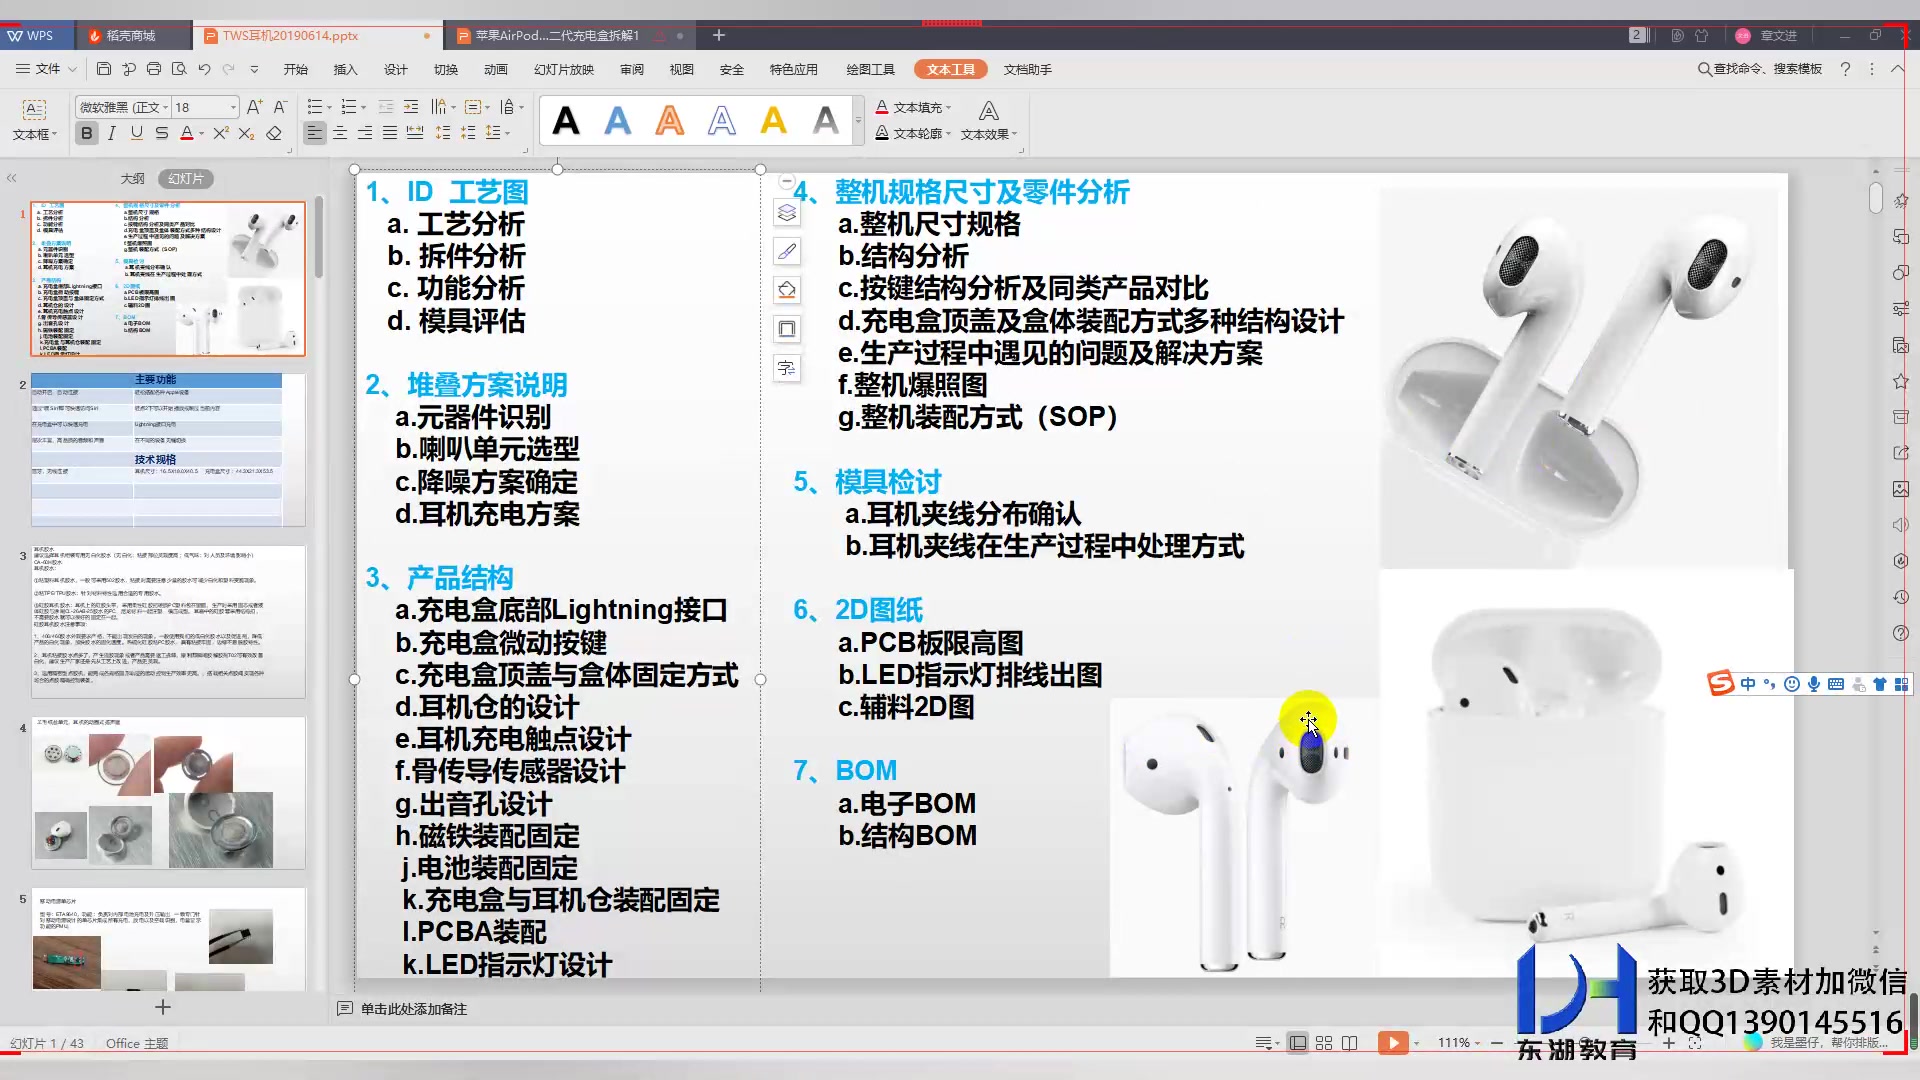This screenshot has width=1920, height=1080.
Task: Click the Print icon in quick toolbar
Action: [x=154, y=69]
